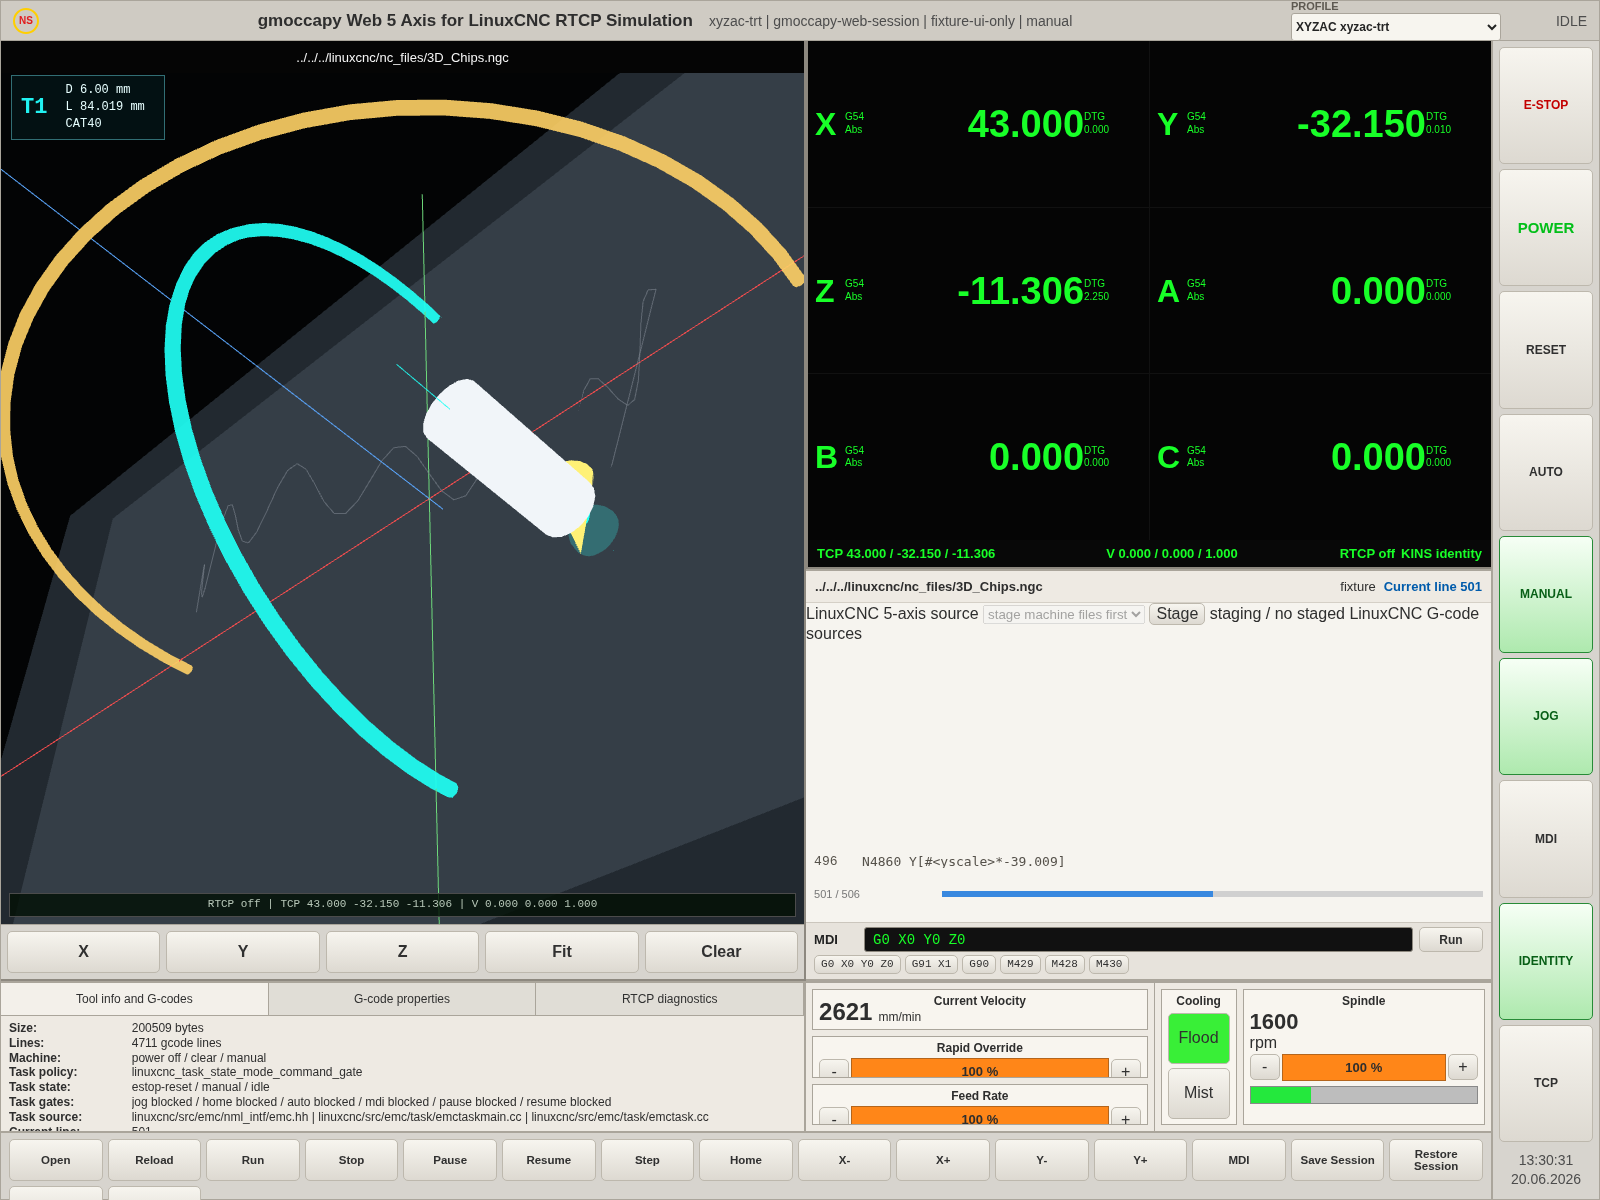Screen dimensions: 1600x1200
Task: Insert the M429 quick command
Action: (1020, 964)
